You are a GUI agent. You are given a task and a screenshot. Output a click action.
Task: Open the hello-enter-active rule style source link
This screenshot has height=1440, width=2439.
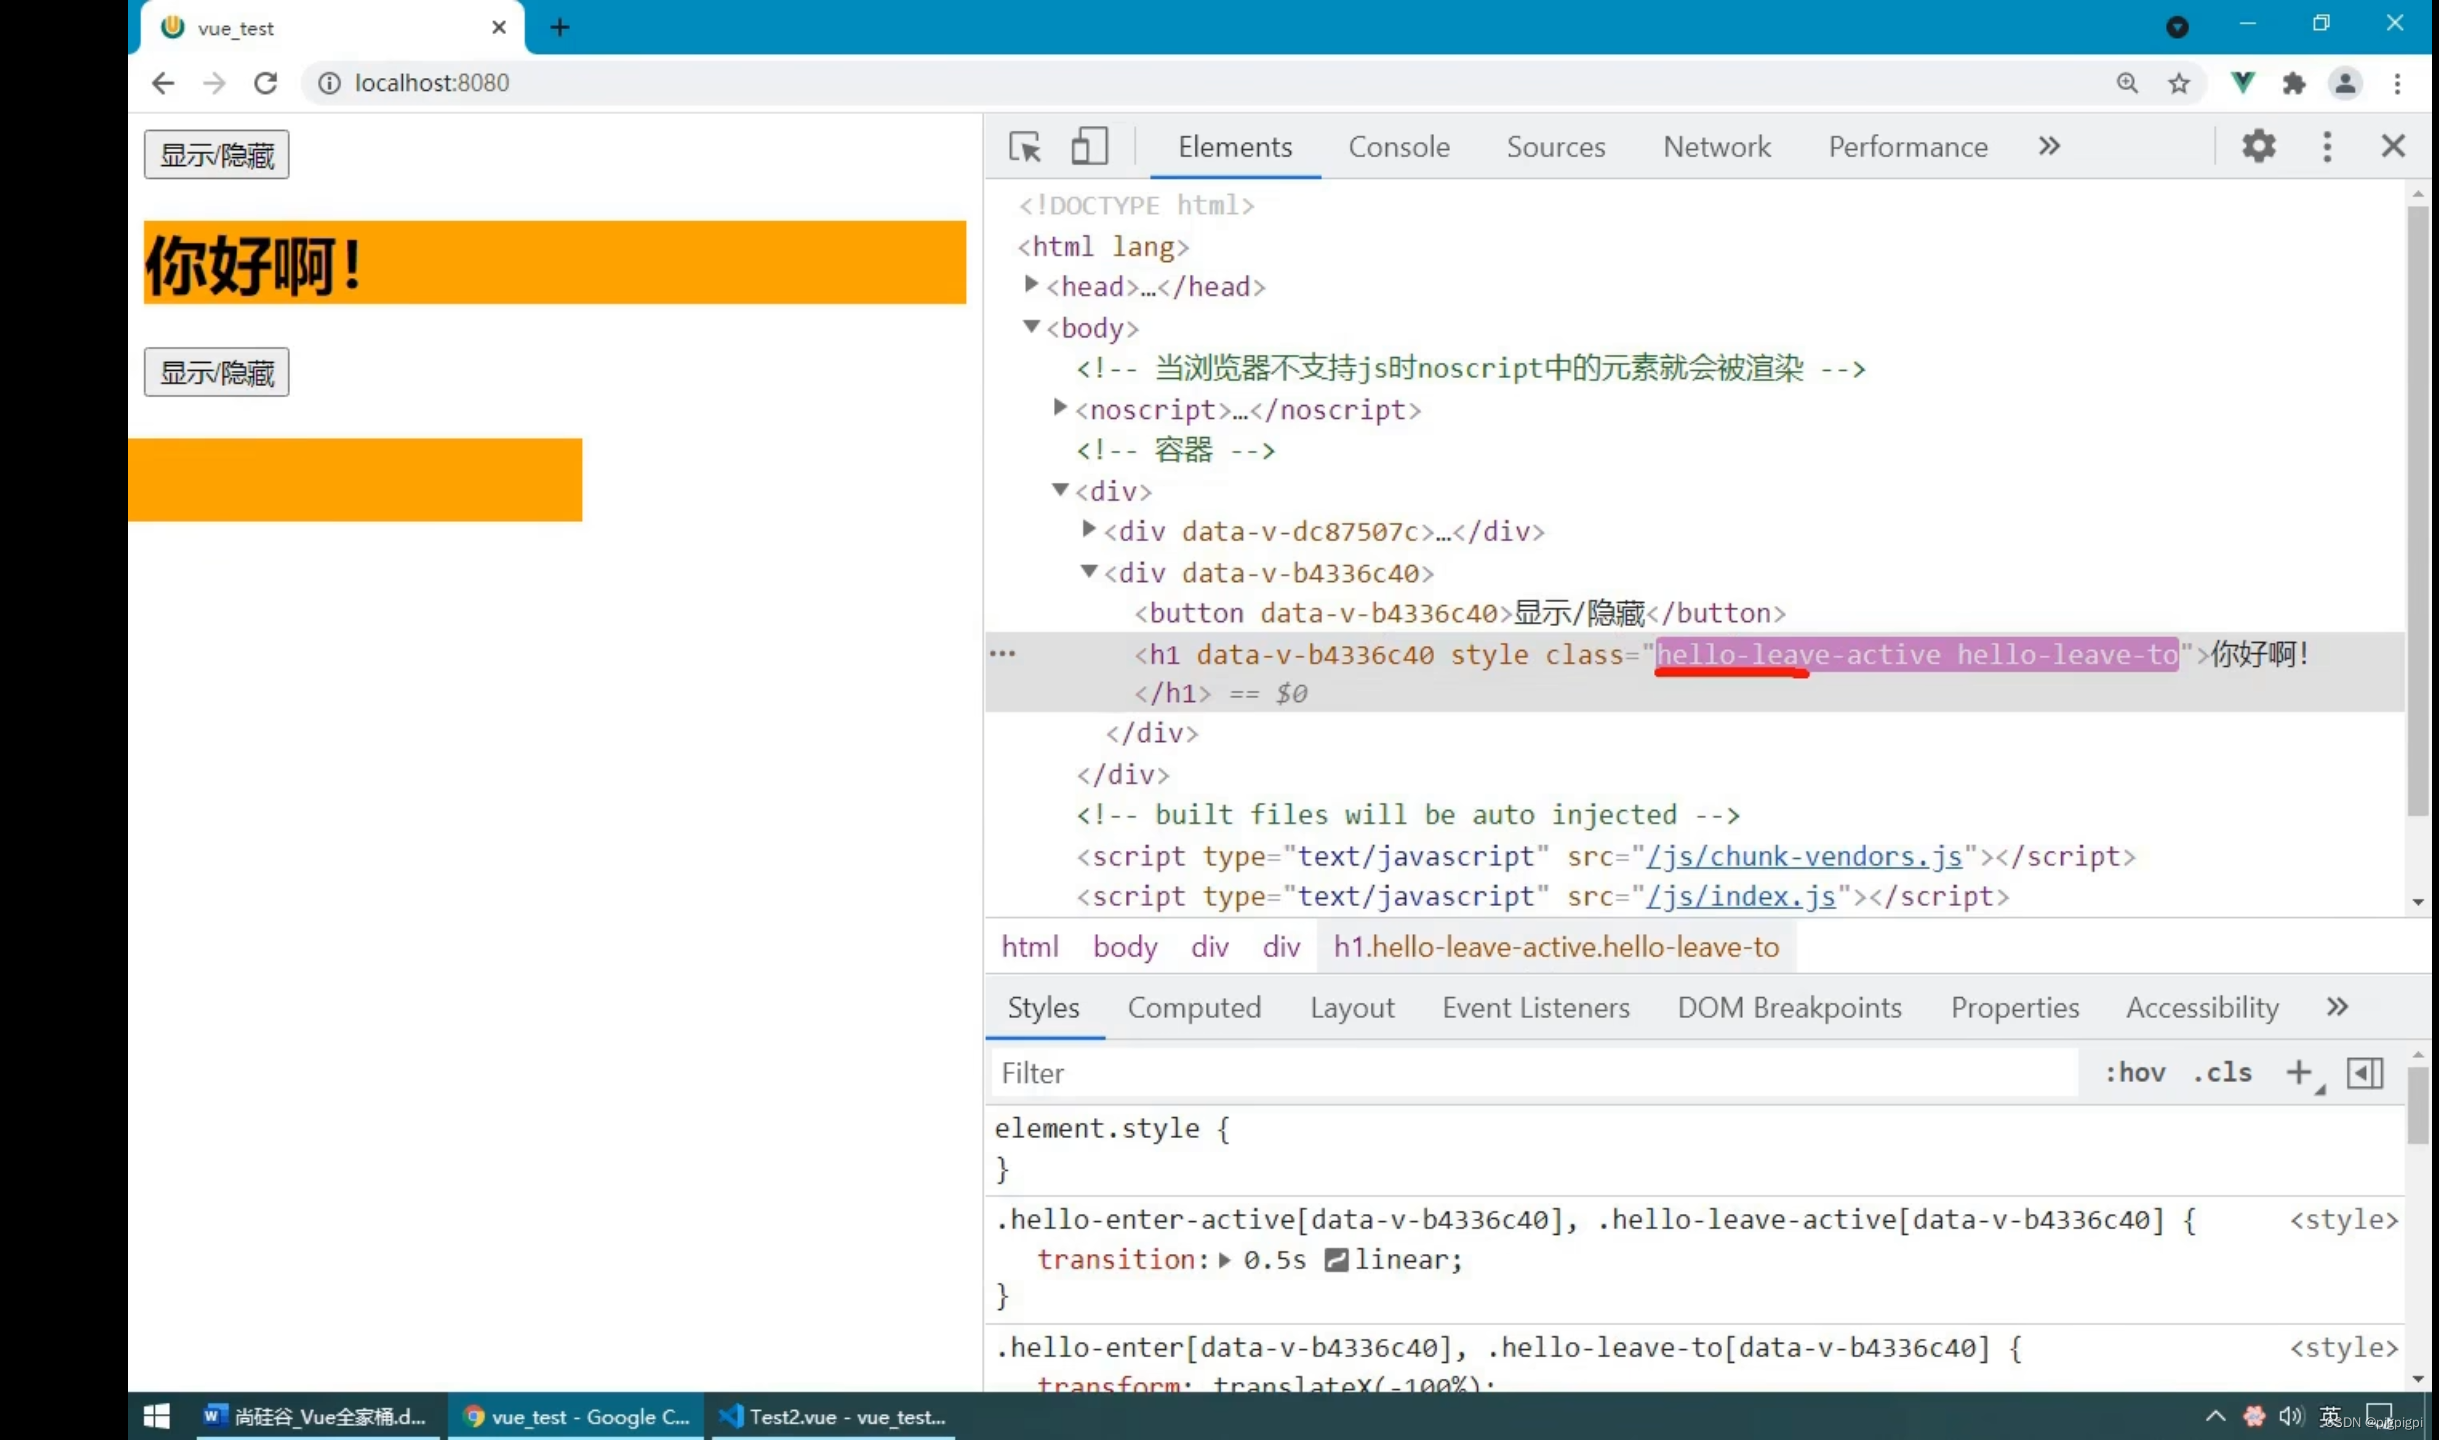(x=2343, y=1220)
